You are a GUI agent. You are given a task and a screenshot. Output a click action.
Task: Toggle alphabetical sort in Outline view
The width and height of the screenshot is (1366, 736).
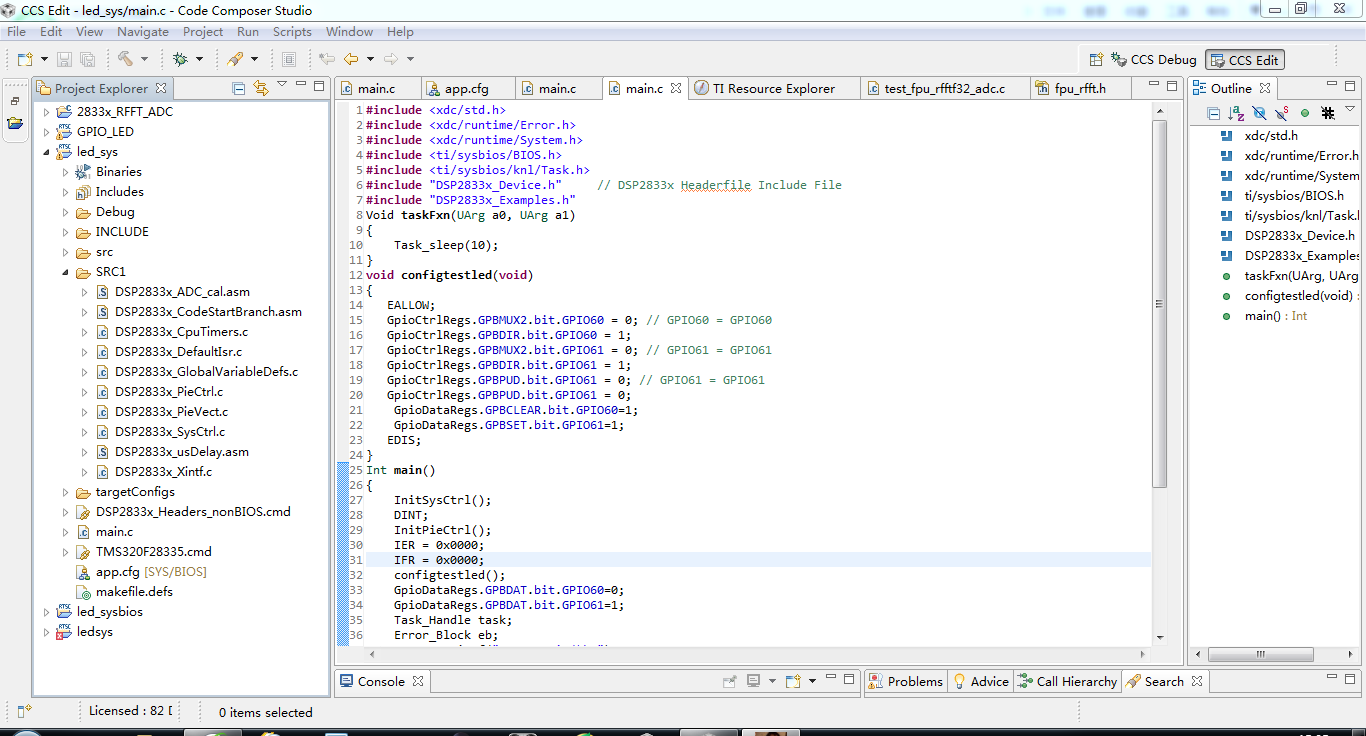pyautogui.click(x=1236, y=113)
